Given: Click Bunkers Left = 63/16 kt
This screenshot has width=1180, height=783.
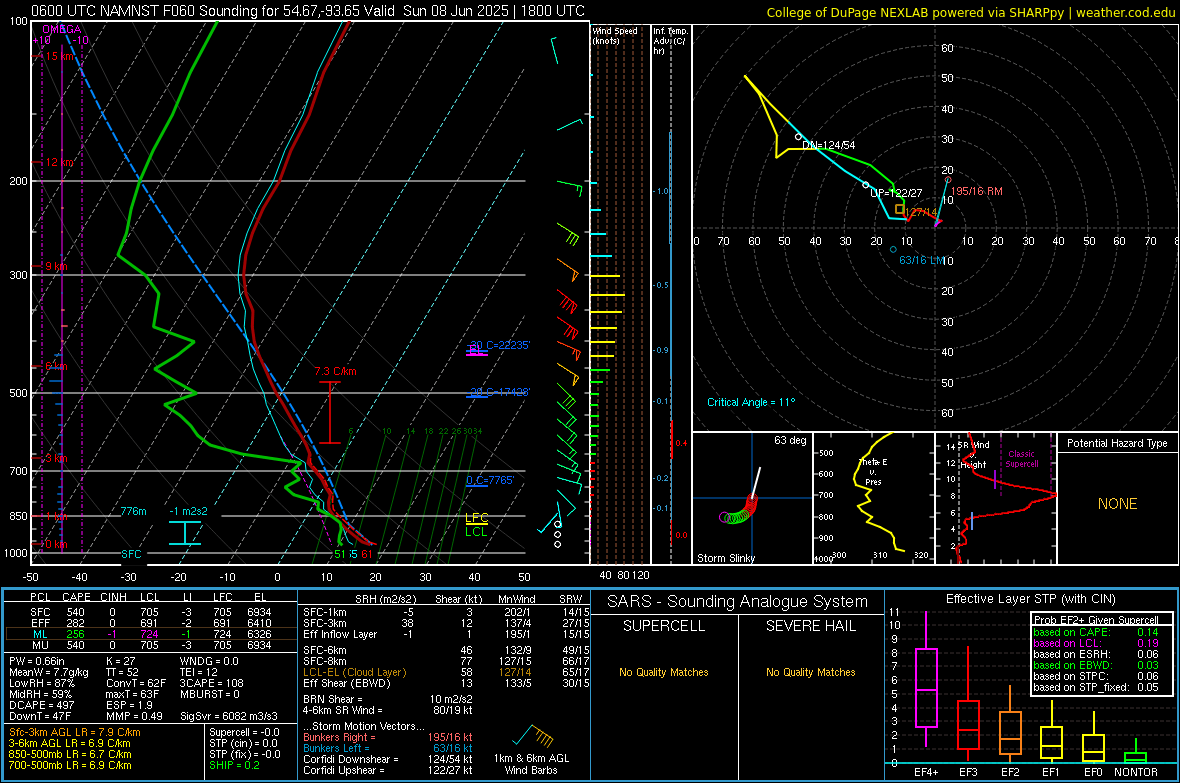Looking at the screenshot, I should pyautogui.click(x=388, y=748).
